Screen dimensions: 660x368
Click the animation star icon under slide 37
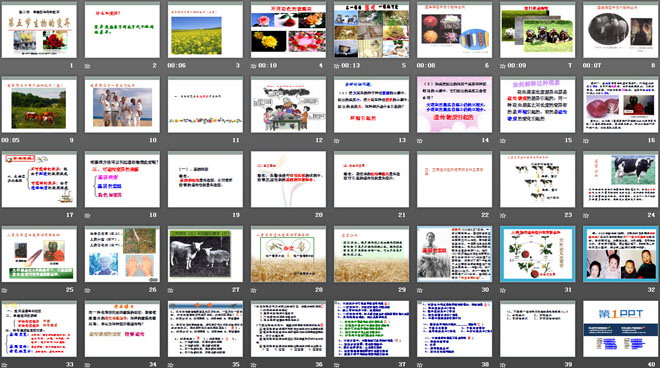pos(337,365)
